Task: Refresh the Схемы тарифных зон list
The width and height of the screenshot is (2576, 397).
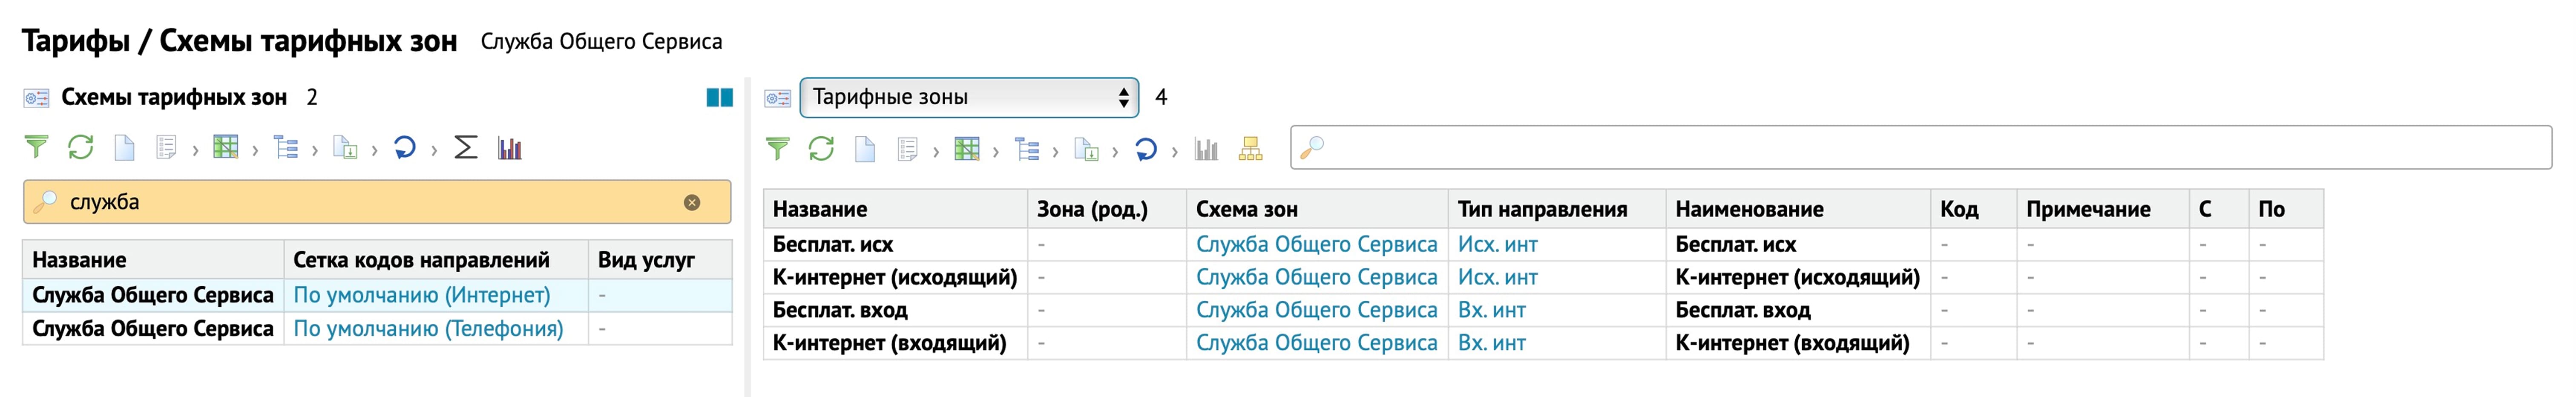Action: click(x=80, y=148)
